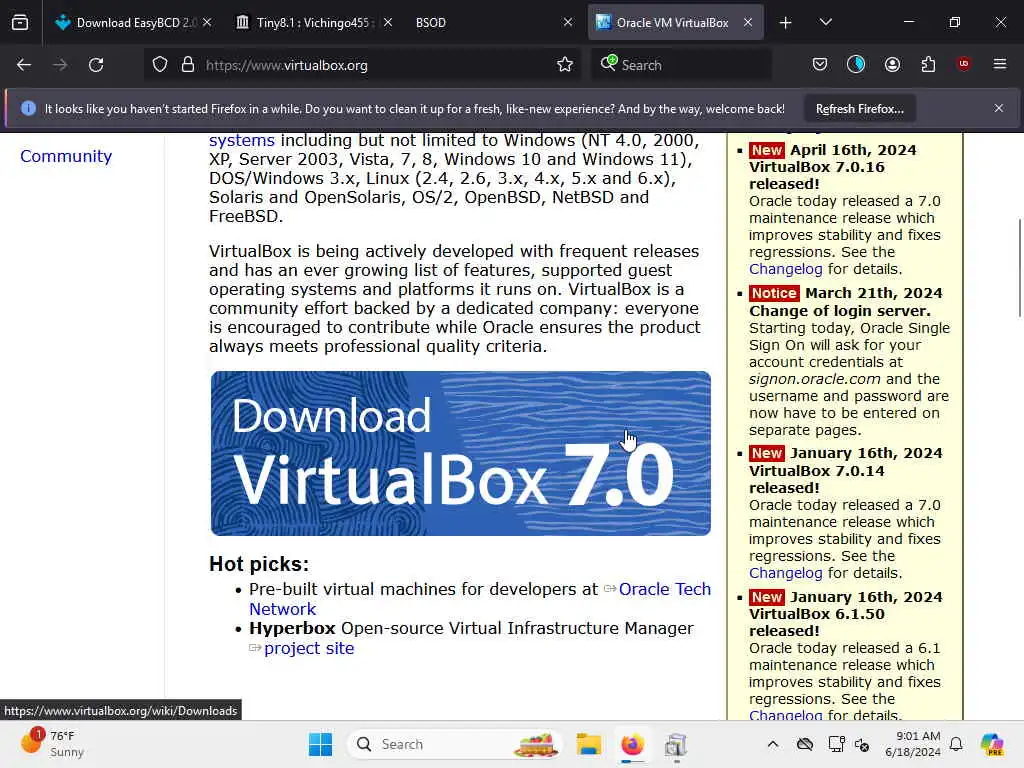Click the blue globe extension icon

856,64
